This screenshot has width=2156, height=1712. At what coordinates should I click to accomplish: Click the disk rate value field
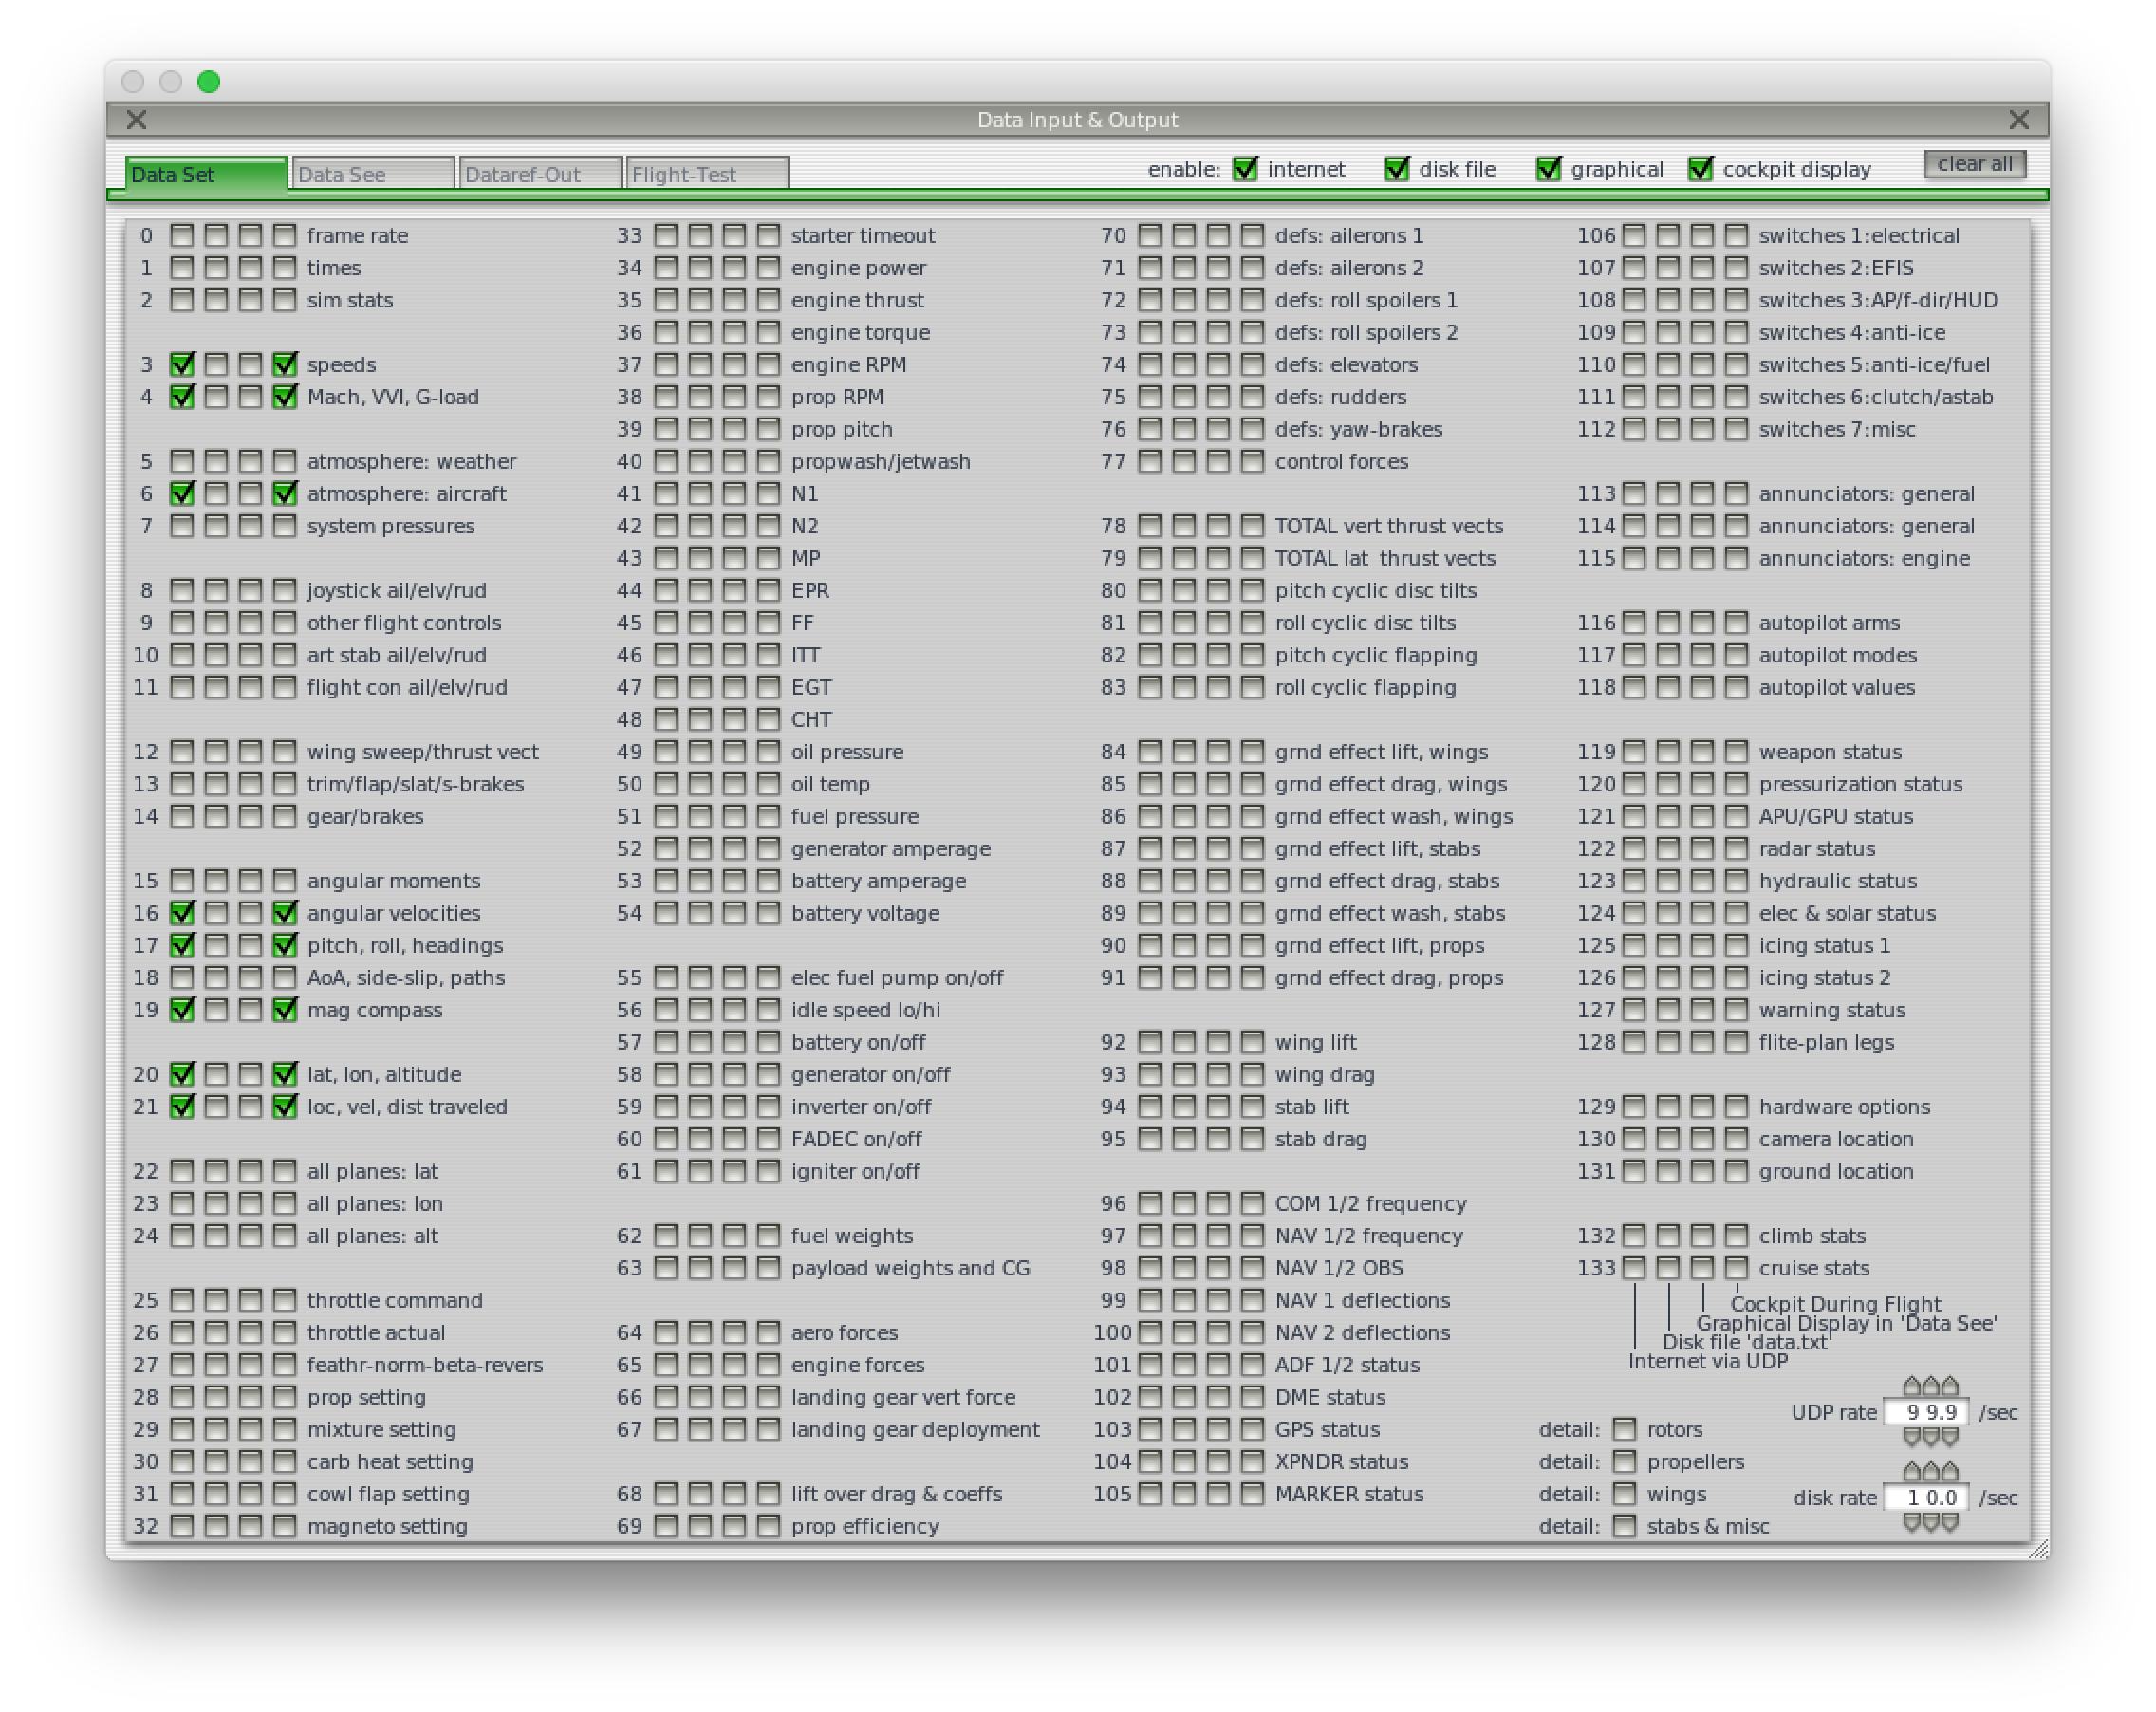(x=1926, y=1497)
